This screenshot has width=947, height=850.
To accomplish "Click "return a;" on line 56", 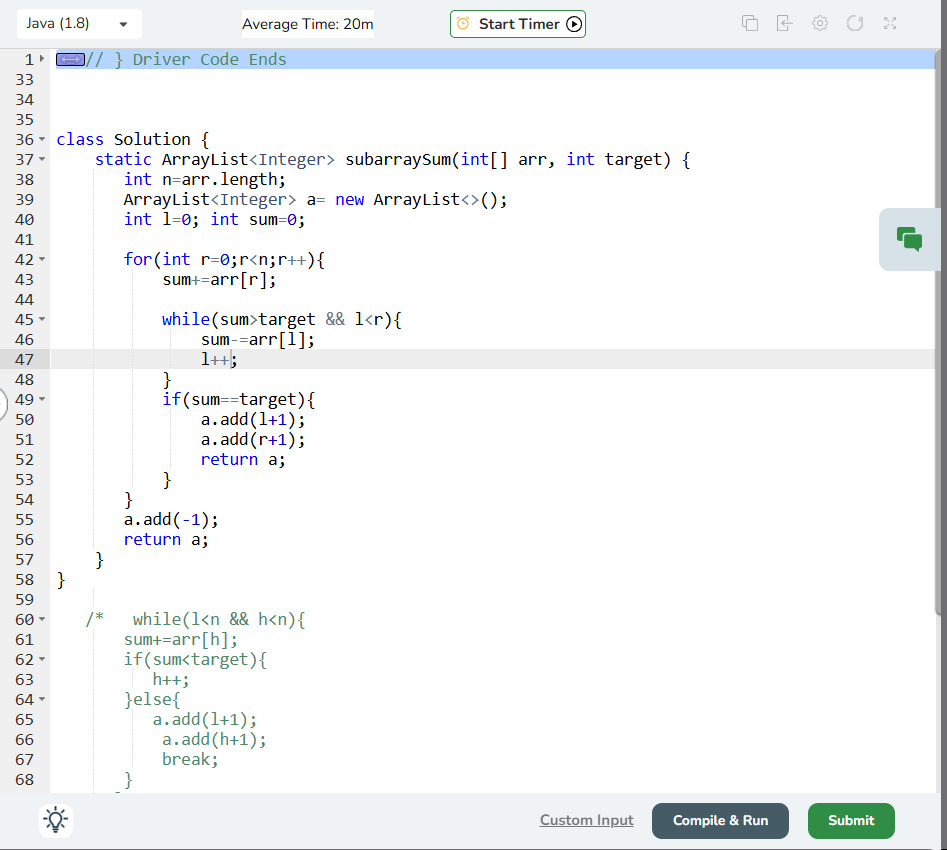I will (x=166, y=539).
